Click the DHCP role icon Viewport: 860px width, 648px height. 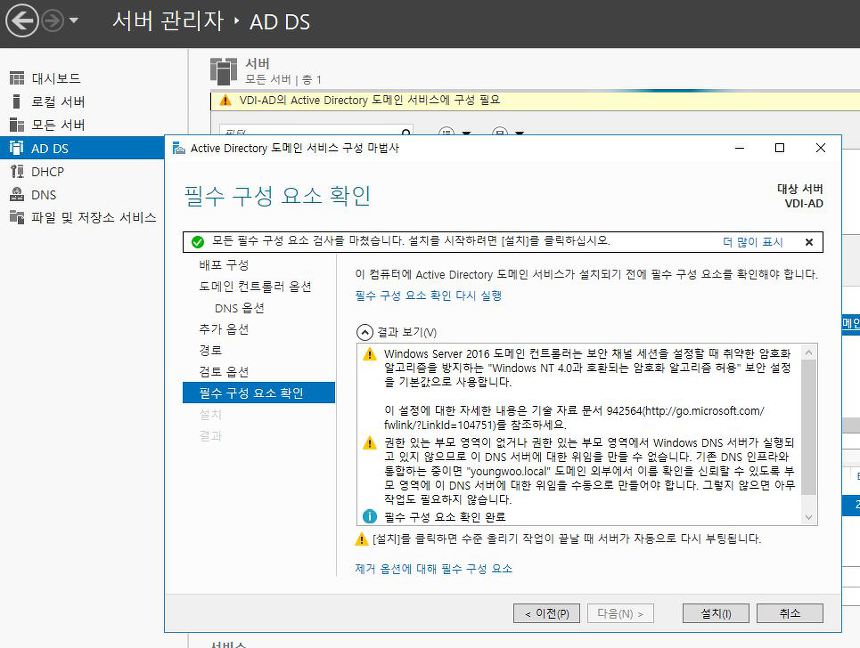click(17, 171)
